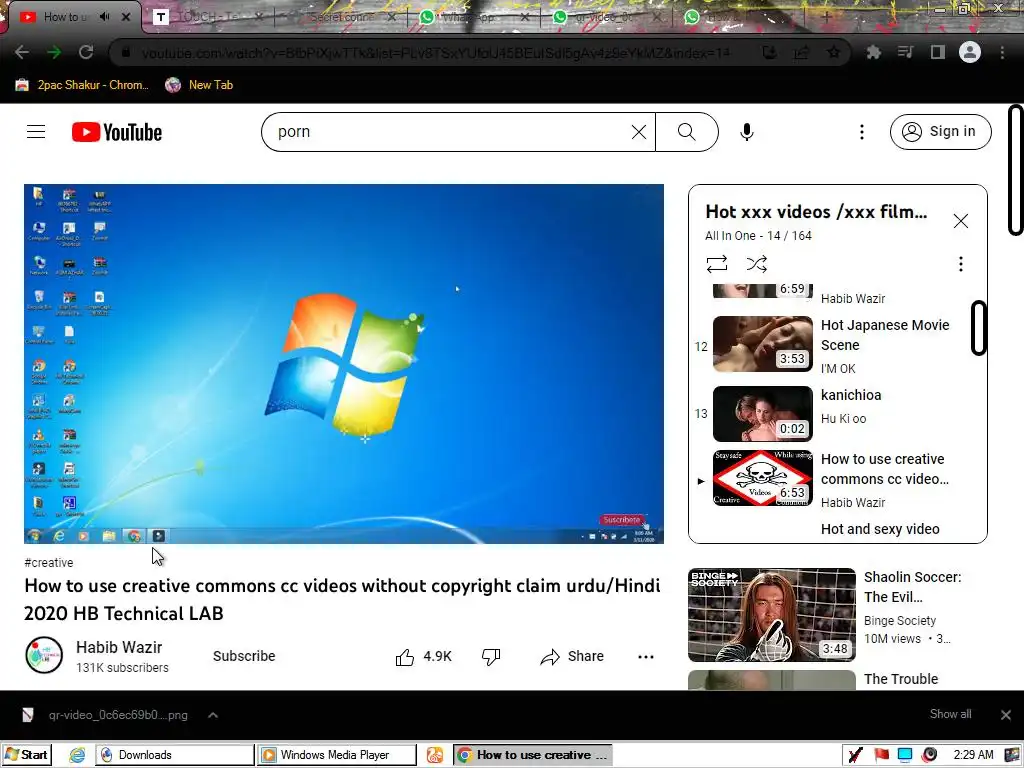1024x768 pixels.
Task: Clear the YouTube search box text
Action: click(x=639, y=132)
